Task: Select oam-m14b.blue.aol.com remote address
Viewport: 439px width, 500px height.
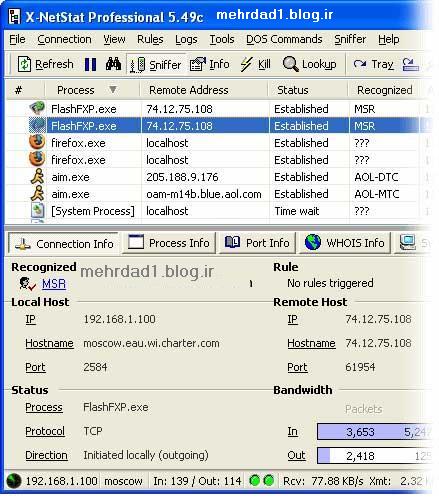Action: (x=204, y=194)
